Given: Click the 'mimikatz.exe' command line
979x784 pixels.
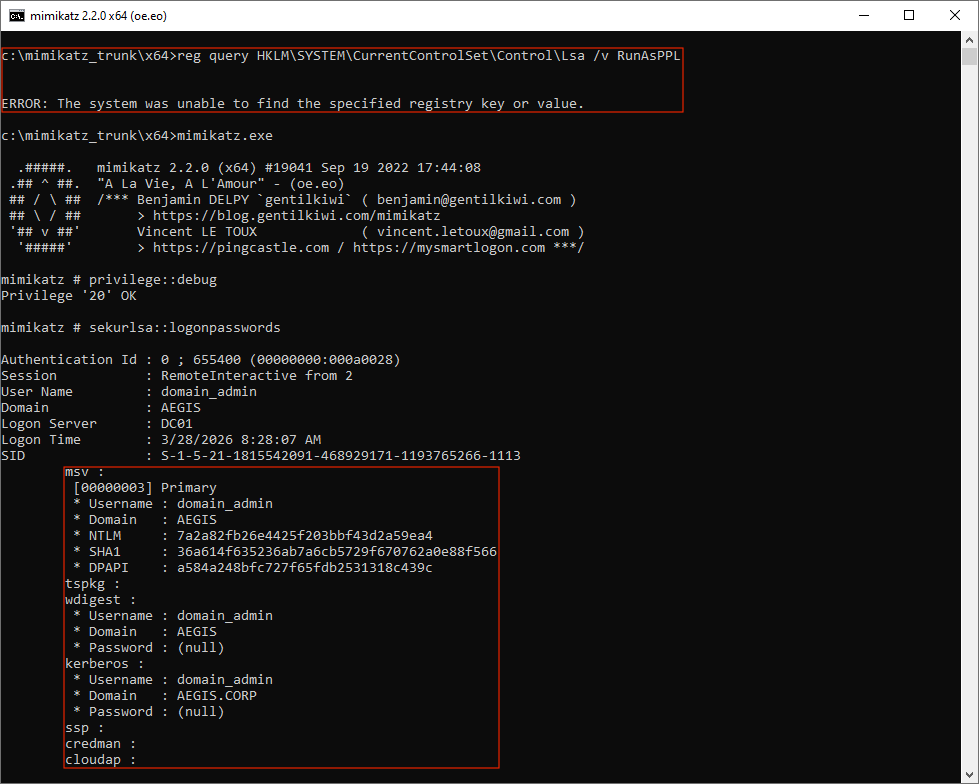Looking at the screenshot, I should click(137, 135).
